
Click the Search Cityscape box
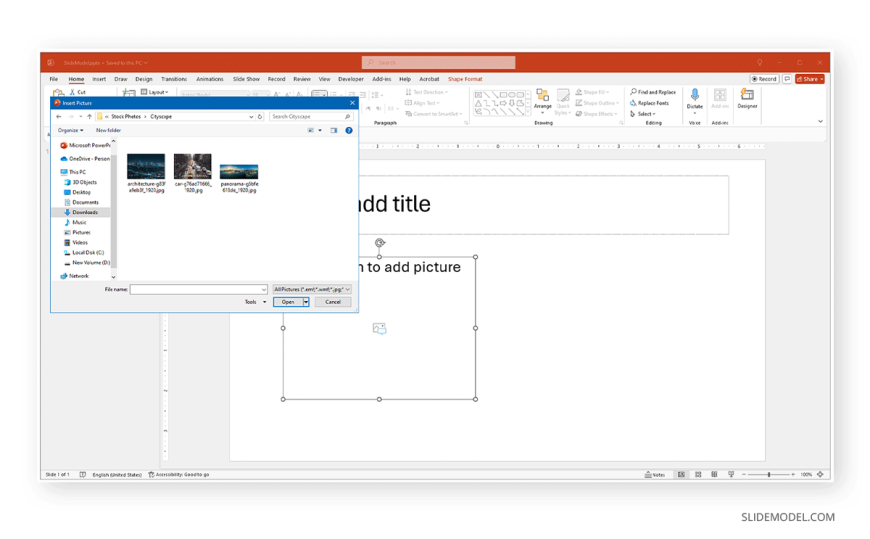coord(311,117)
